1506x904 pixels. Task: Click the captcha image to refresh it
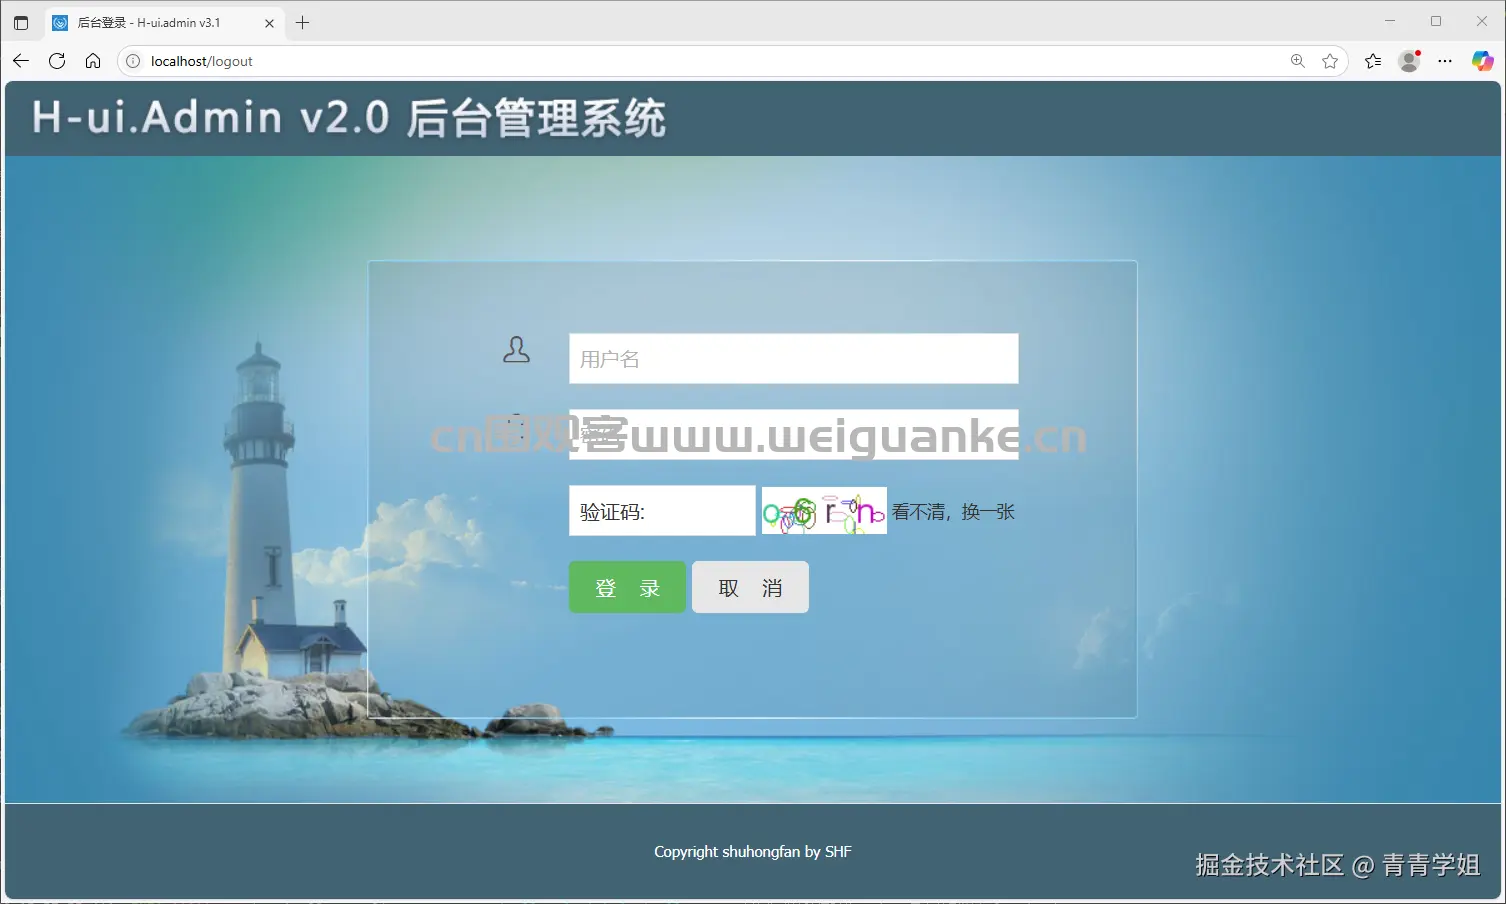pos(823,510)
